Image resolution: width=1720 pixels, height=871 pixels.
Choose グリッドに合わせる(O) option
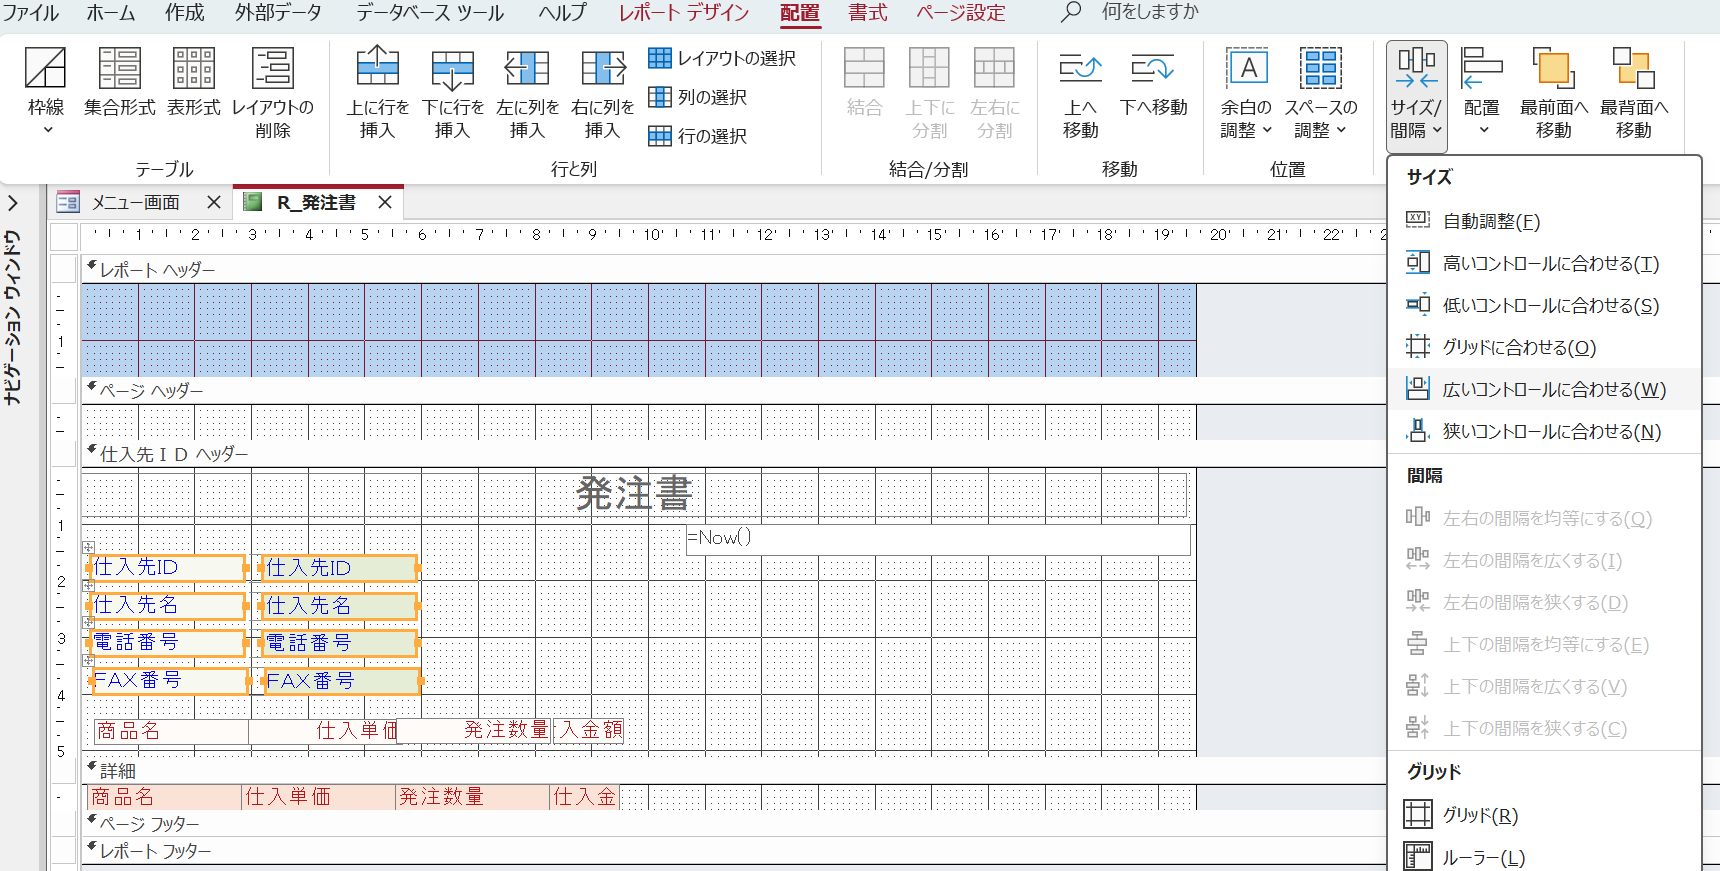tap(1545, 347)
